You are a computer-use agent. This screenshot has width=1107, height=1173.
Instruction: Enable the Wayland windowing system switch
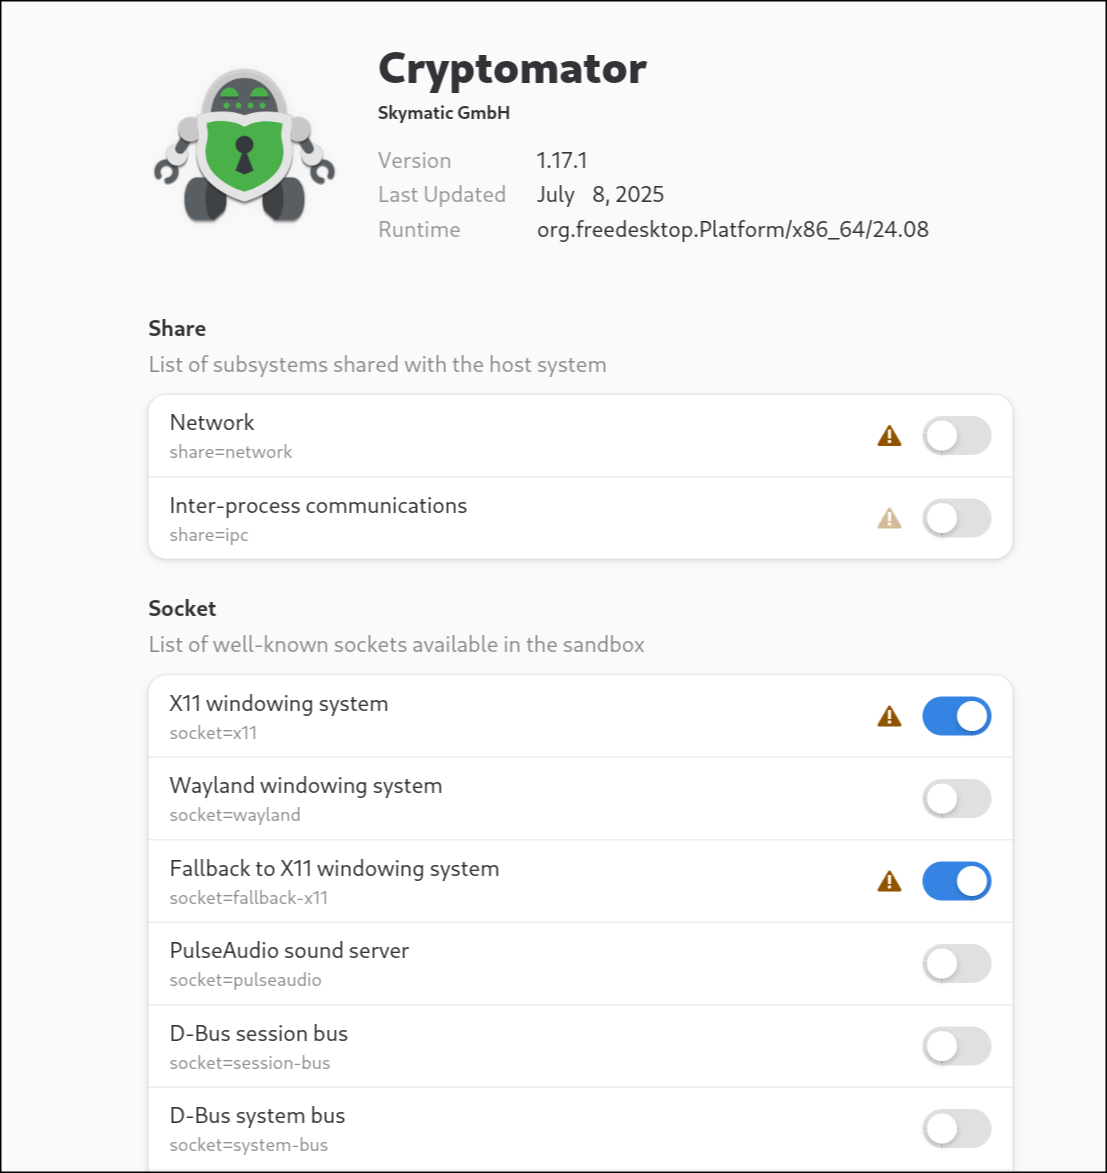click(957, 799)
